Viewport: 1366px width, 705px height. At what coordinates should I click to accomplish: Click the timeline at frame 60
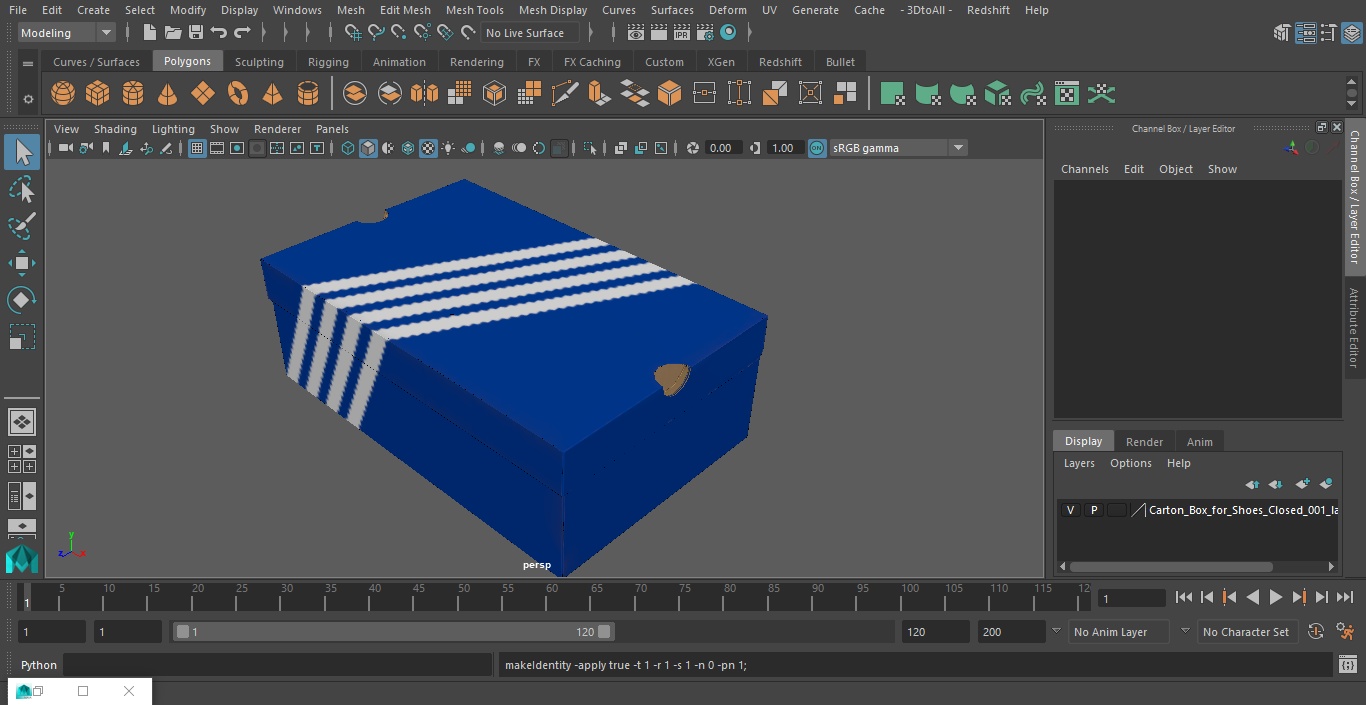[552, 597]
